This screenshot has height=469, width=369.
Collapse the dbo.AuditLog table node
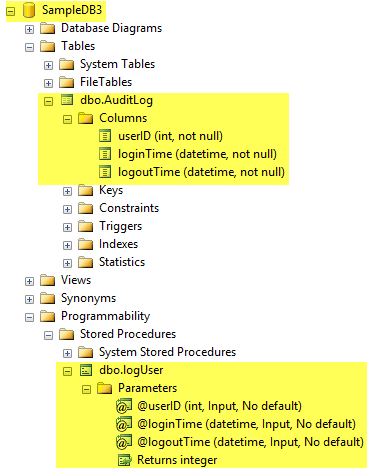48,101
